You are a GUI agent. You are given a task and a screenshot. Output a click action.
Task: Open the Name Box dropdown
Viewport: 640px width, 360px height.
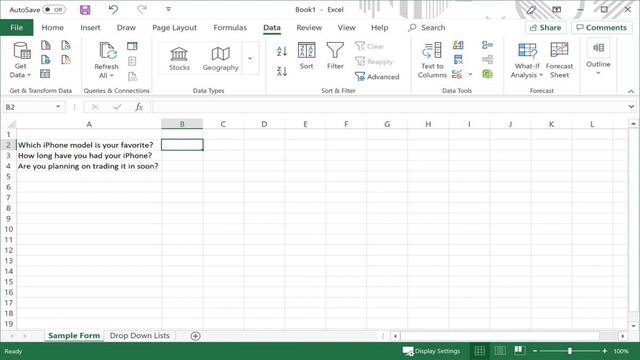[x=58, y=107]
